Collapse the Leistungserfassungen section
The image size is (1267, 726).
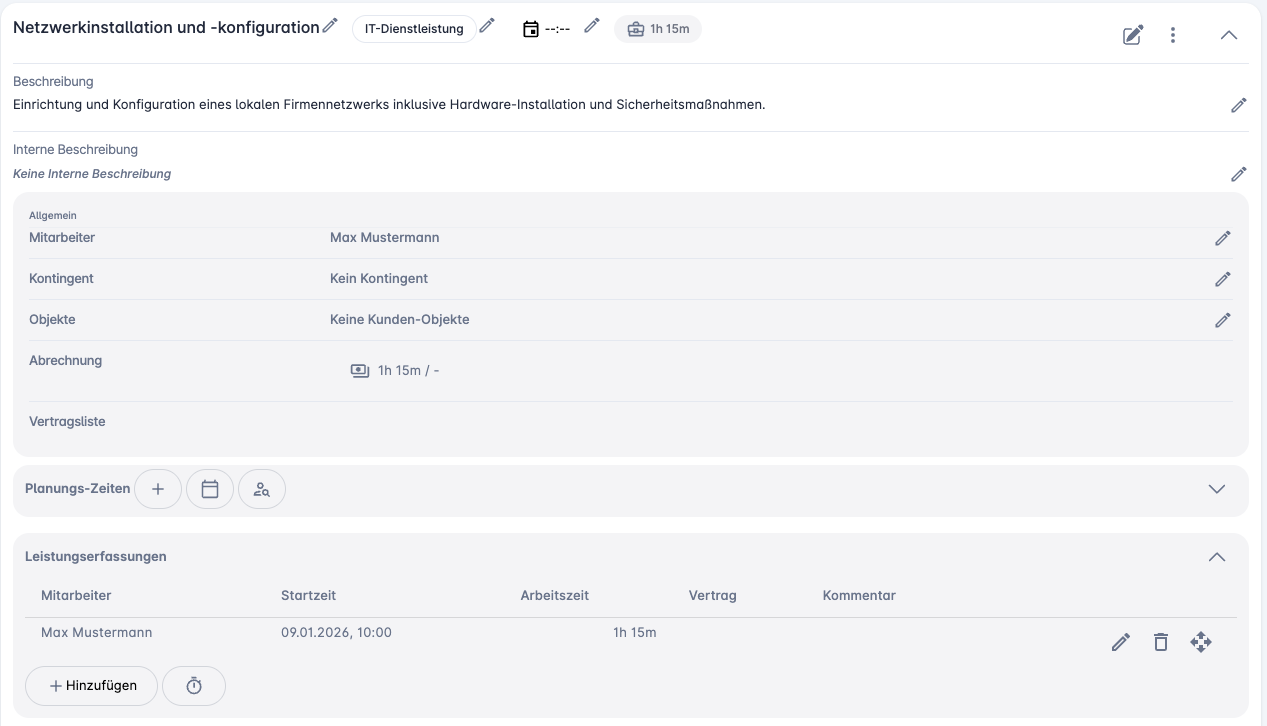click(x=1217, y=557)
